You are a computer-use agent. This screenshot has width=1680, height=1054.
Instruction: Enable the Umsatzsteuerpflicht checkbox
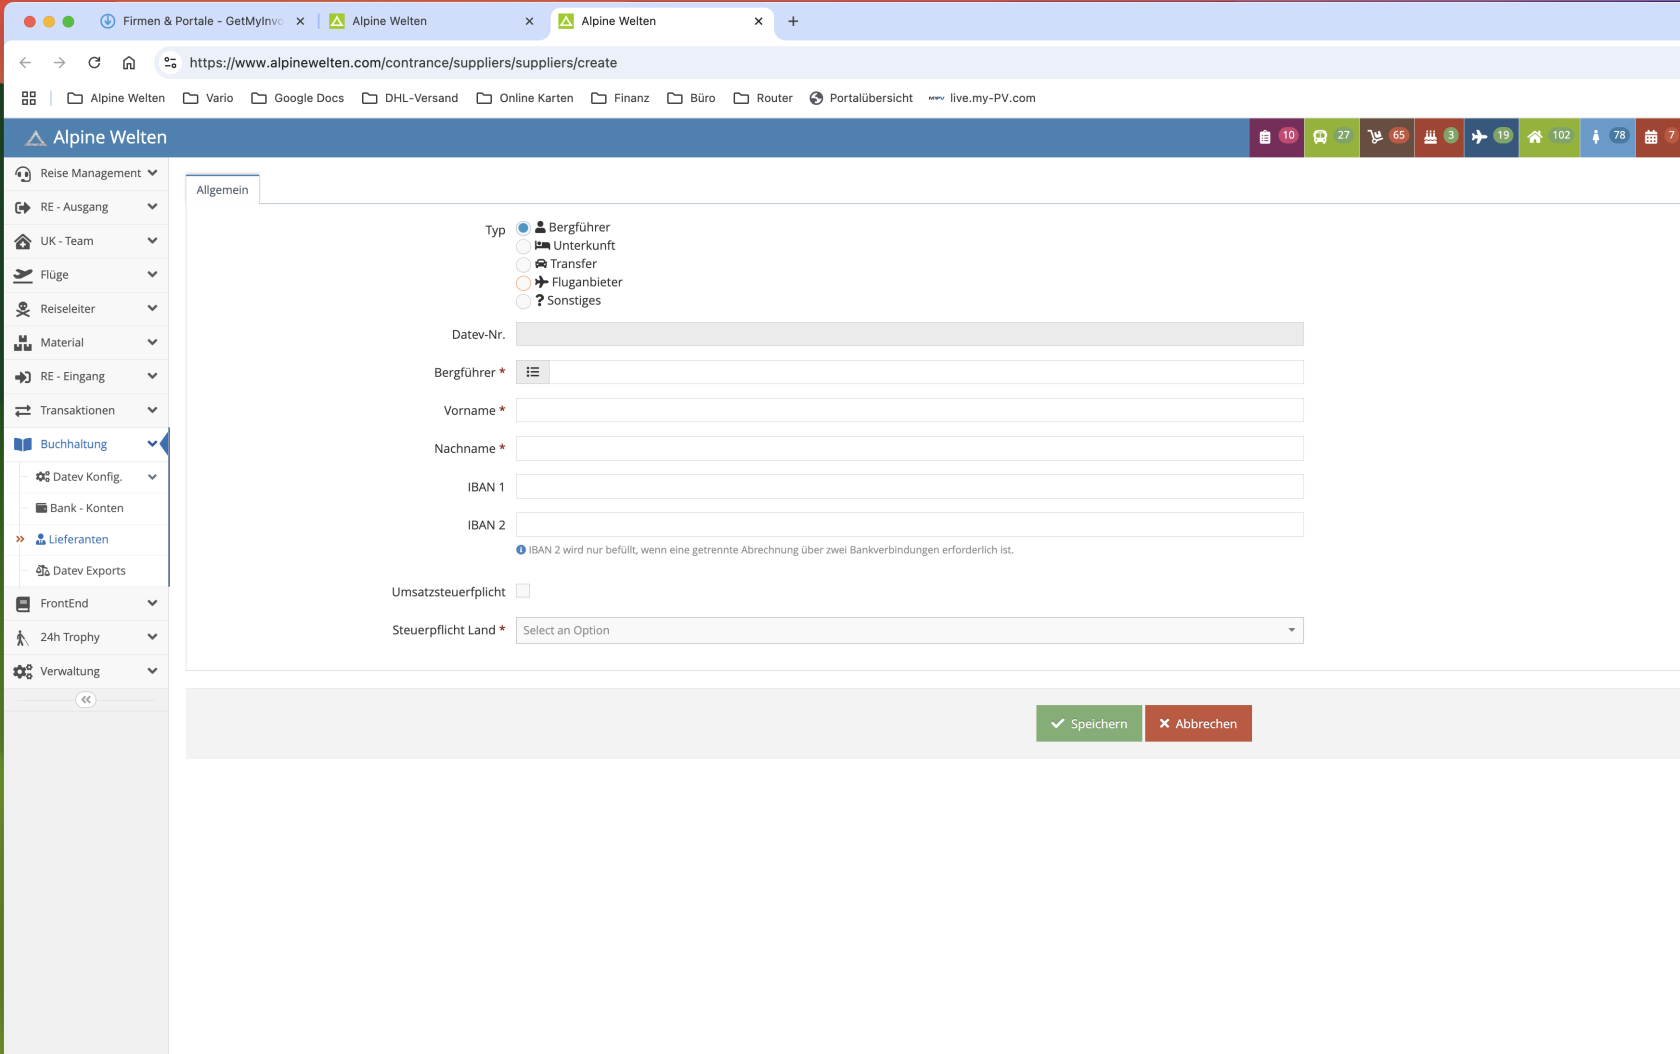point(523,591)
